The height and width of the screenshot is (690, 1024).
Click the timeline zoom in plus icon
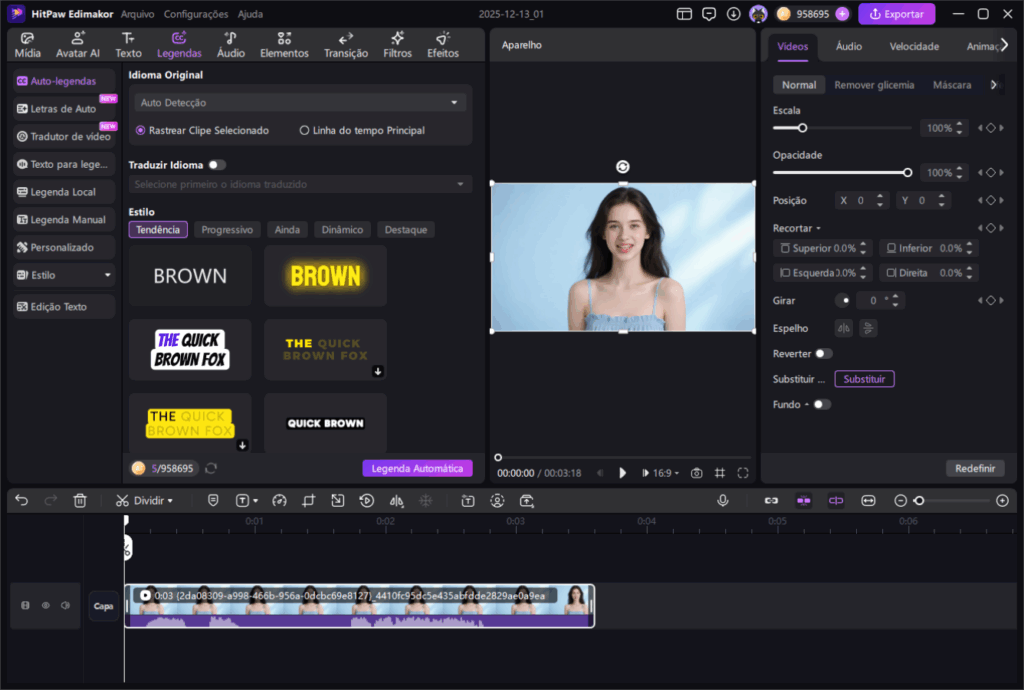(x=1002, y=500)
